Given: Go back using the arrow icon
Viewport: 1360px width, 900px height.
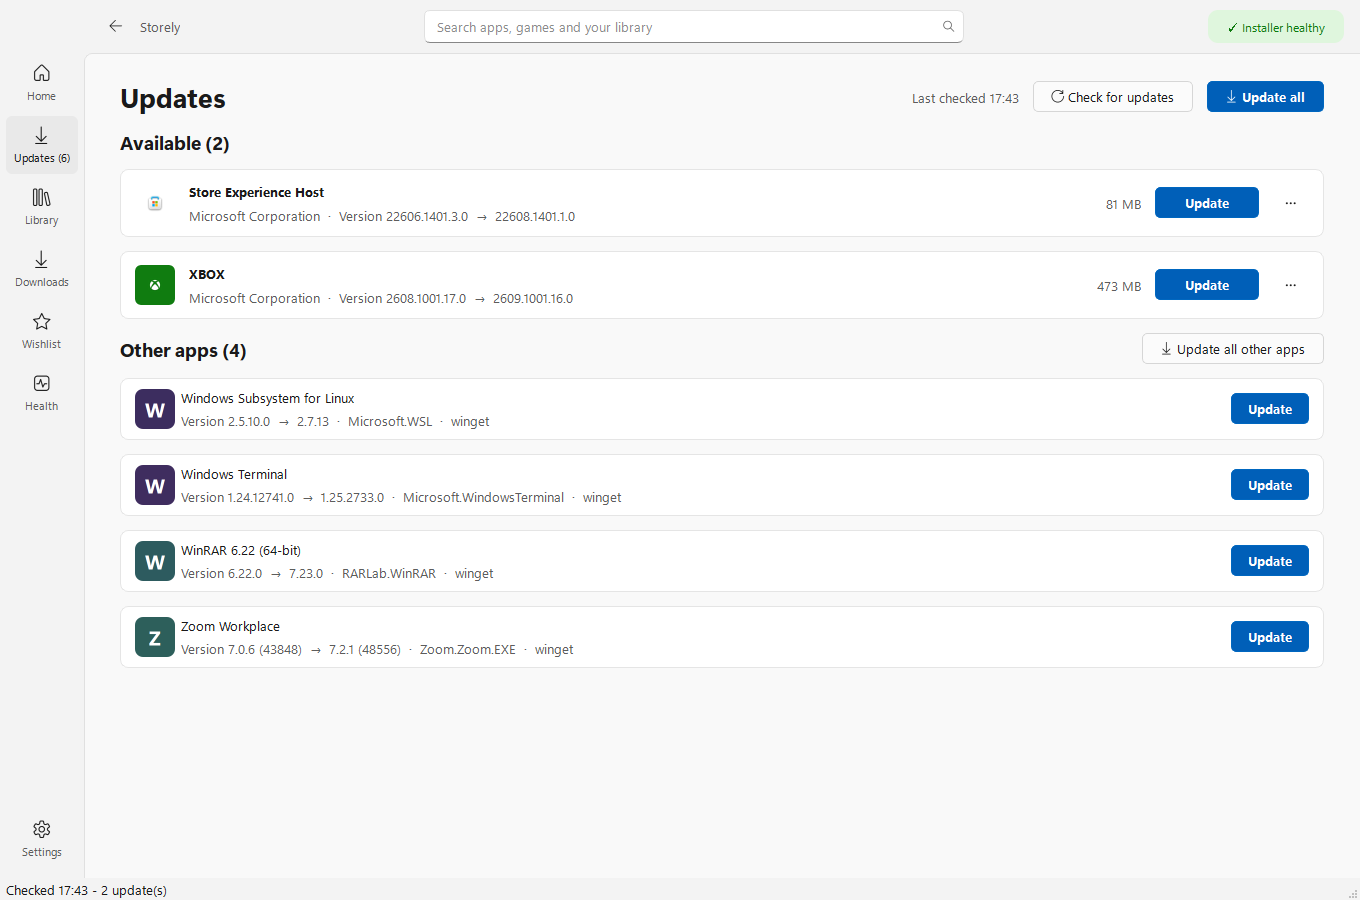Looking at the screenshot, I should tap(116, 27).
